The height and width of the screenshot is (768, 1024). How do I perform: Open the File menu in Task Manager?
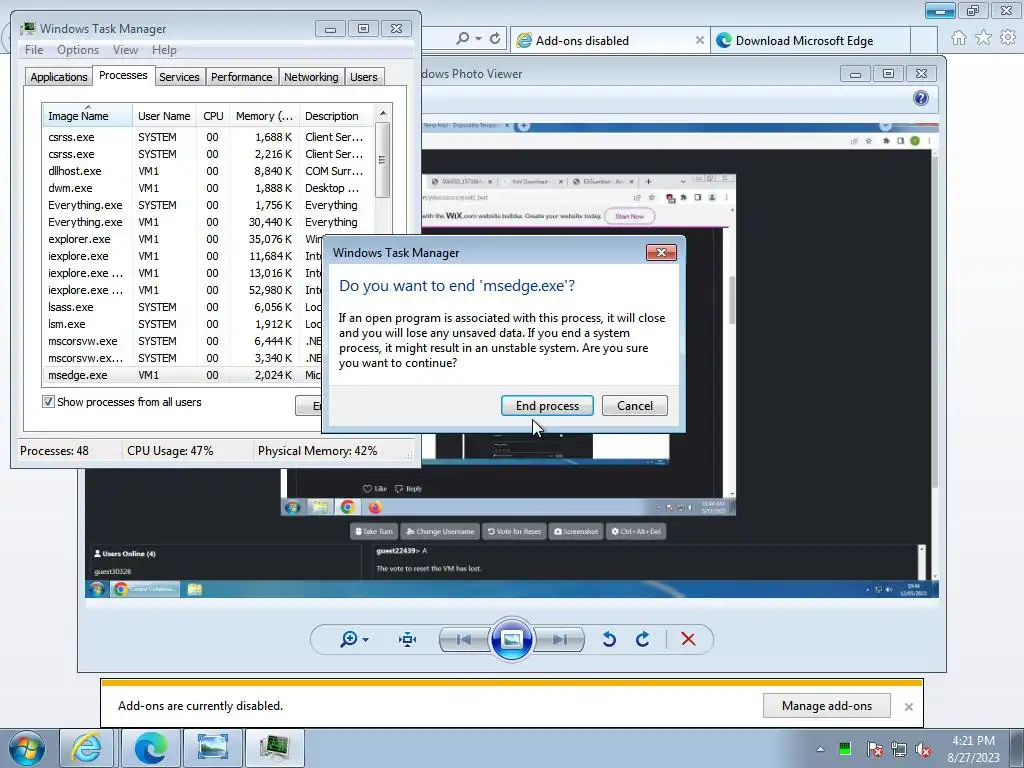point(34,50)
